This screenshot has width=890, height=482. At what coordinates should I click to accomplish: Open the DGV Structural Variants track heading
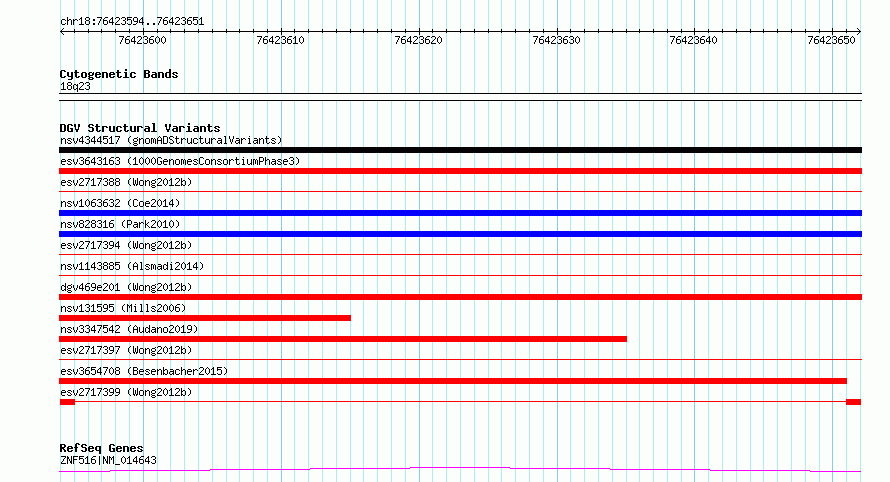coord(140,128)
